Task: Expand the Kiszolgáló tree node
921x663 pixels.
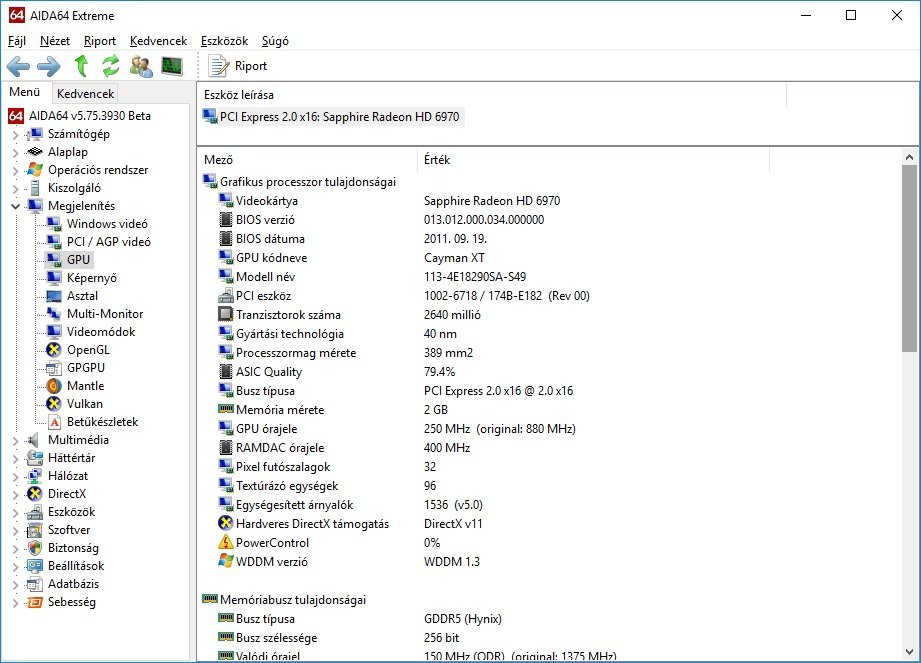Action: [x=15, y=189]
